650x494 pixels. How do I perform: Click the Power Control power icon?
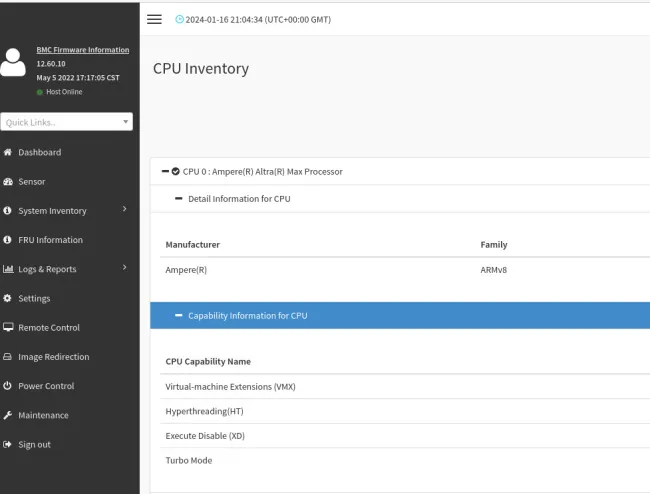point(8,386)
